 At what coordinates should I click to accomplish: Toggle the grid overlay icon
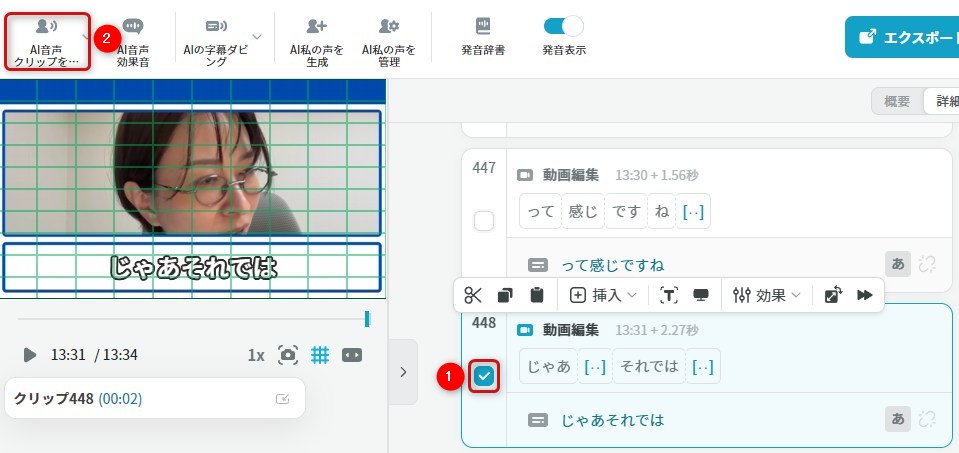tap(320, 355)
